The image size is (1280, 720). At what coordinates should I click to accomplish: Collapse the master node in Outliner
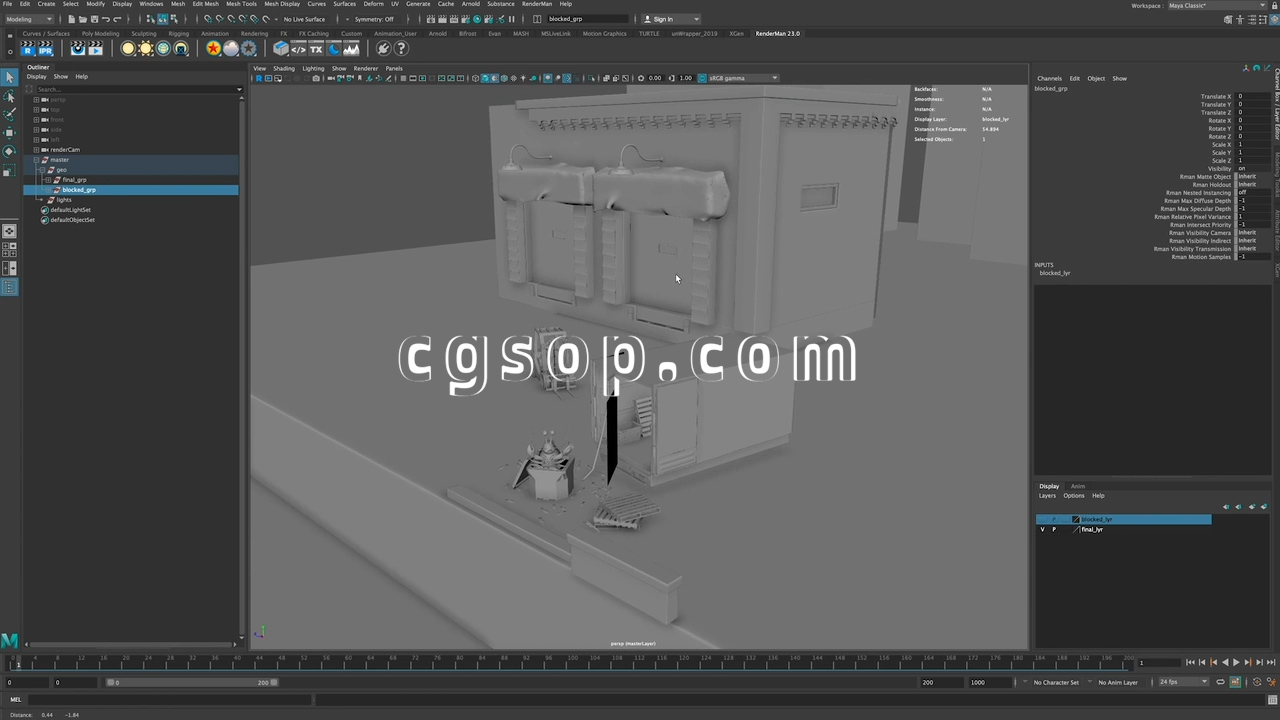pos(37,160)
